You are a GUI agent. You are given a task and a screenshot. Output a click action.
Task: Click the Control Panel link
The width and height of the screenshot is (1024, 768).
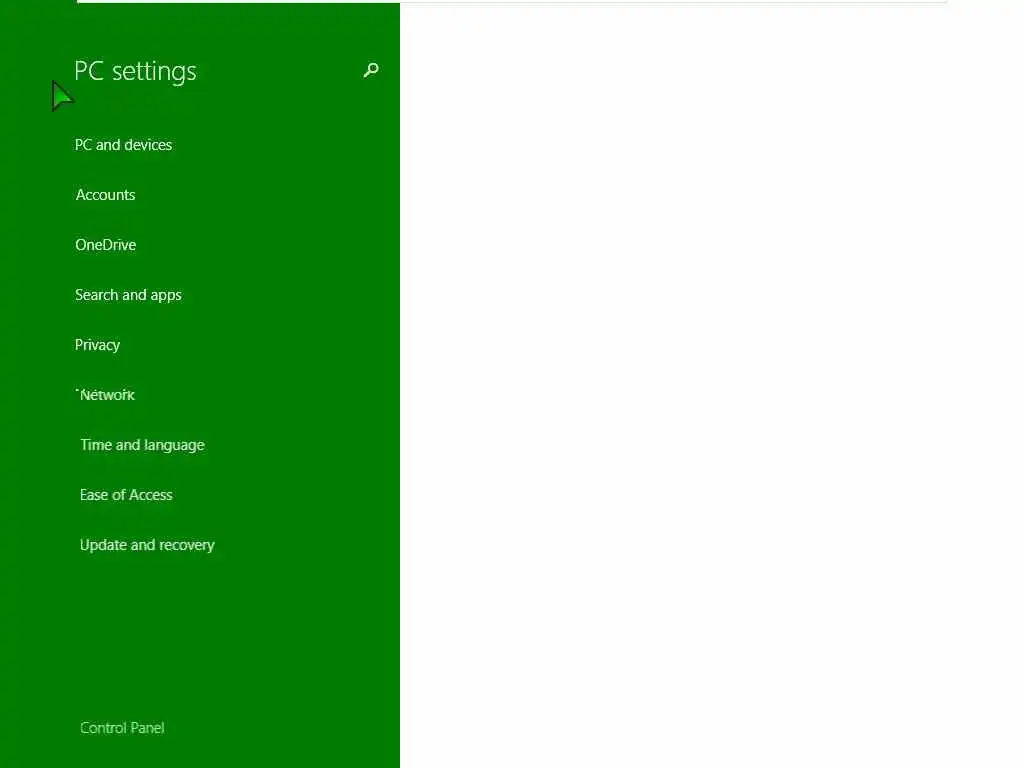click(x=122, y=728)
